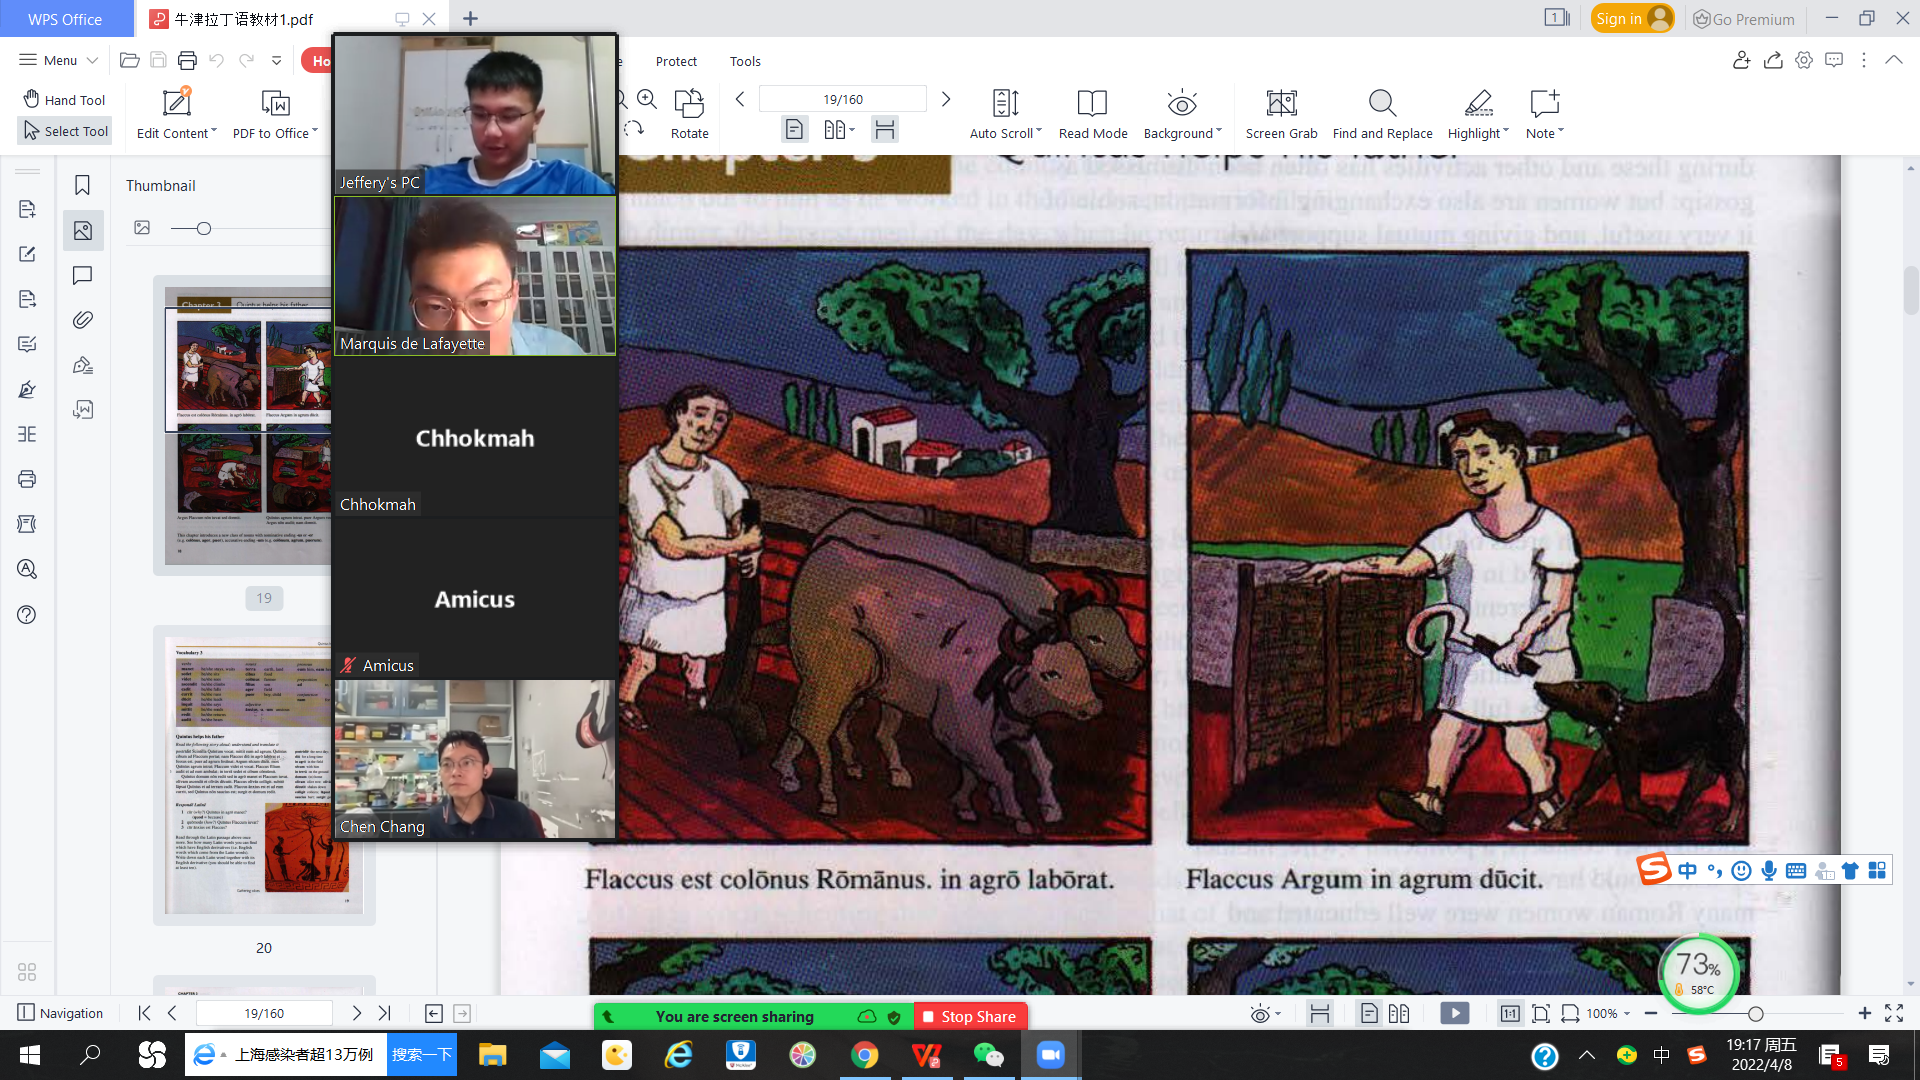Open the 100% zoom level dropdown
This screenshot has height=1080, width=1920.
pyautogui.click(x=1609, y=1013)
